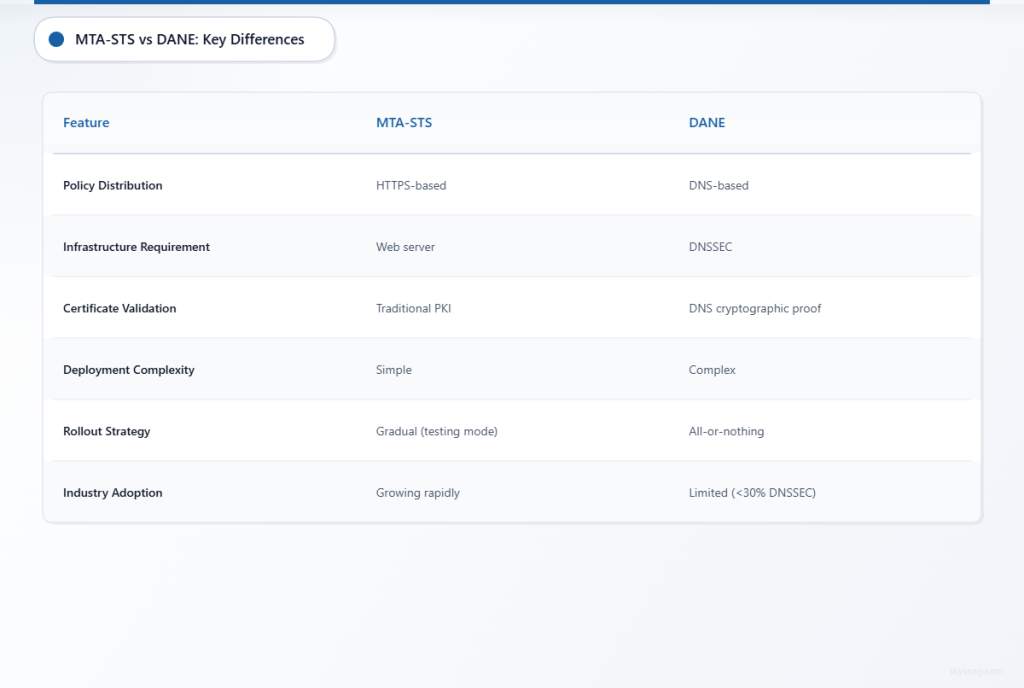
Task: Click the DNS-based cell under DANE
Action: [718, 185]
